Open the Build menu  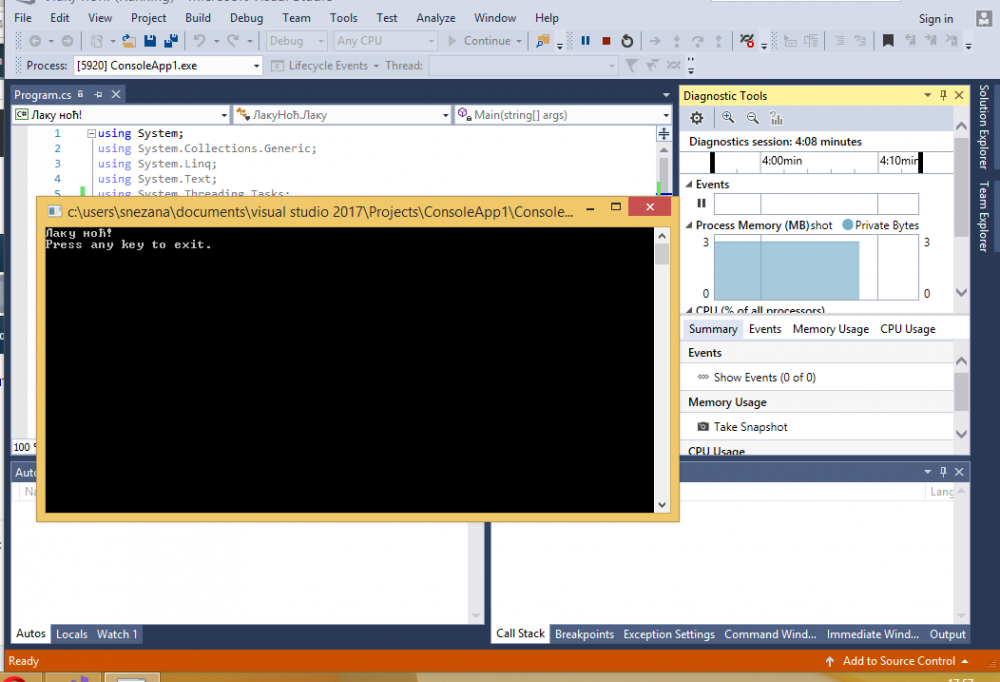click(198, 18)
